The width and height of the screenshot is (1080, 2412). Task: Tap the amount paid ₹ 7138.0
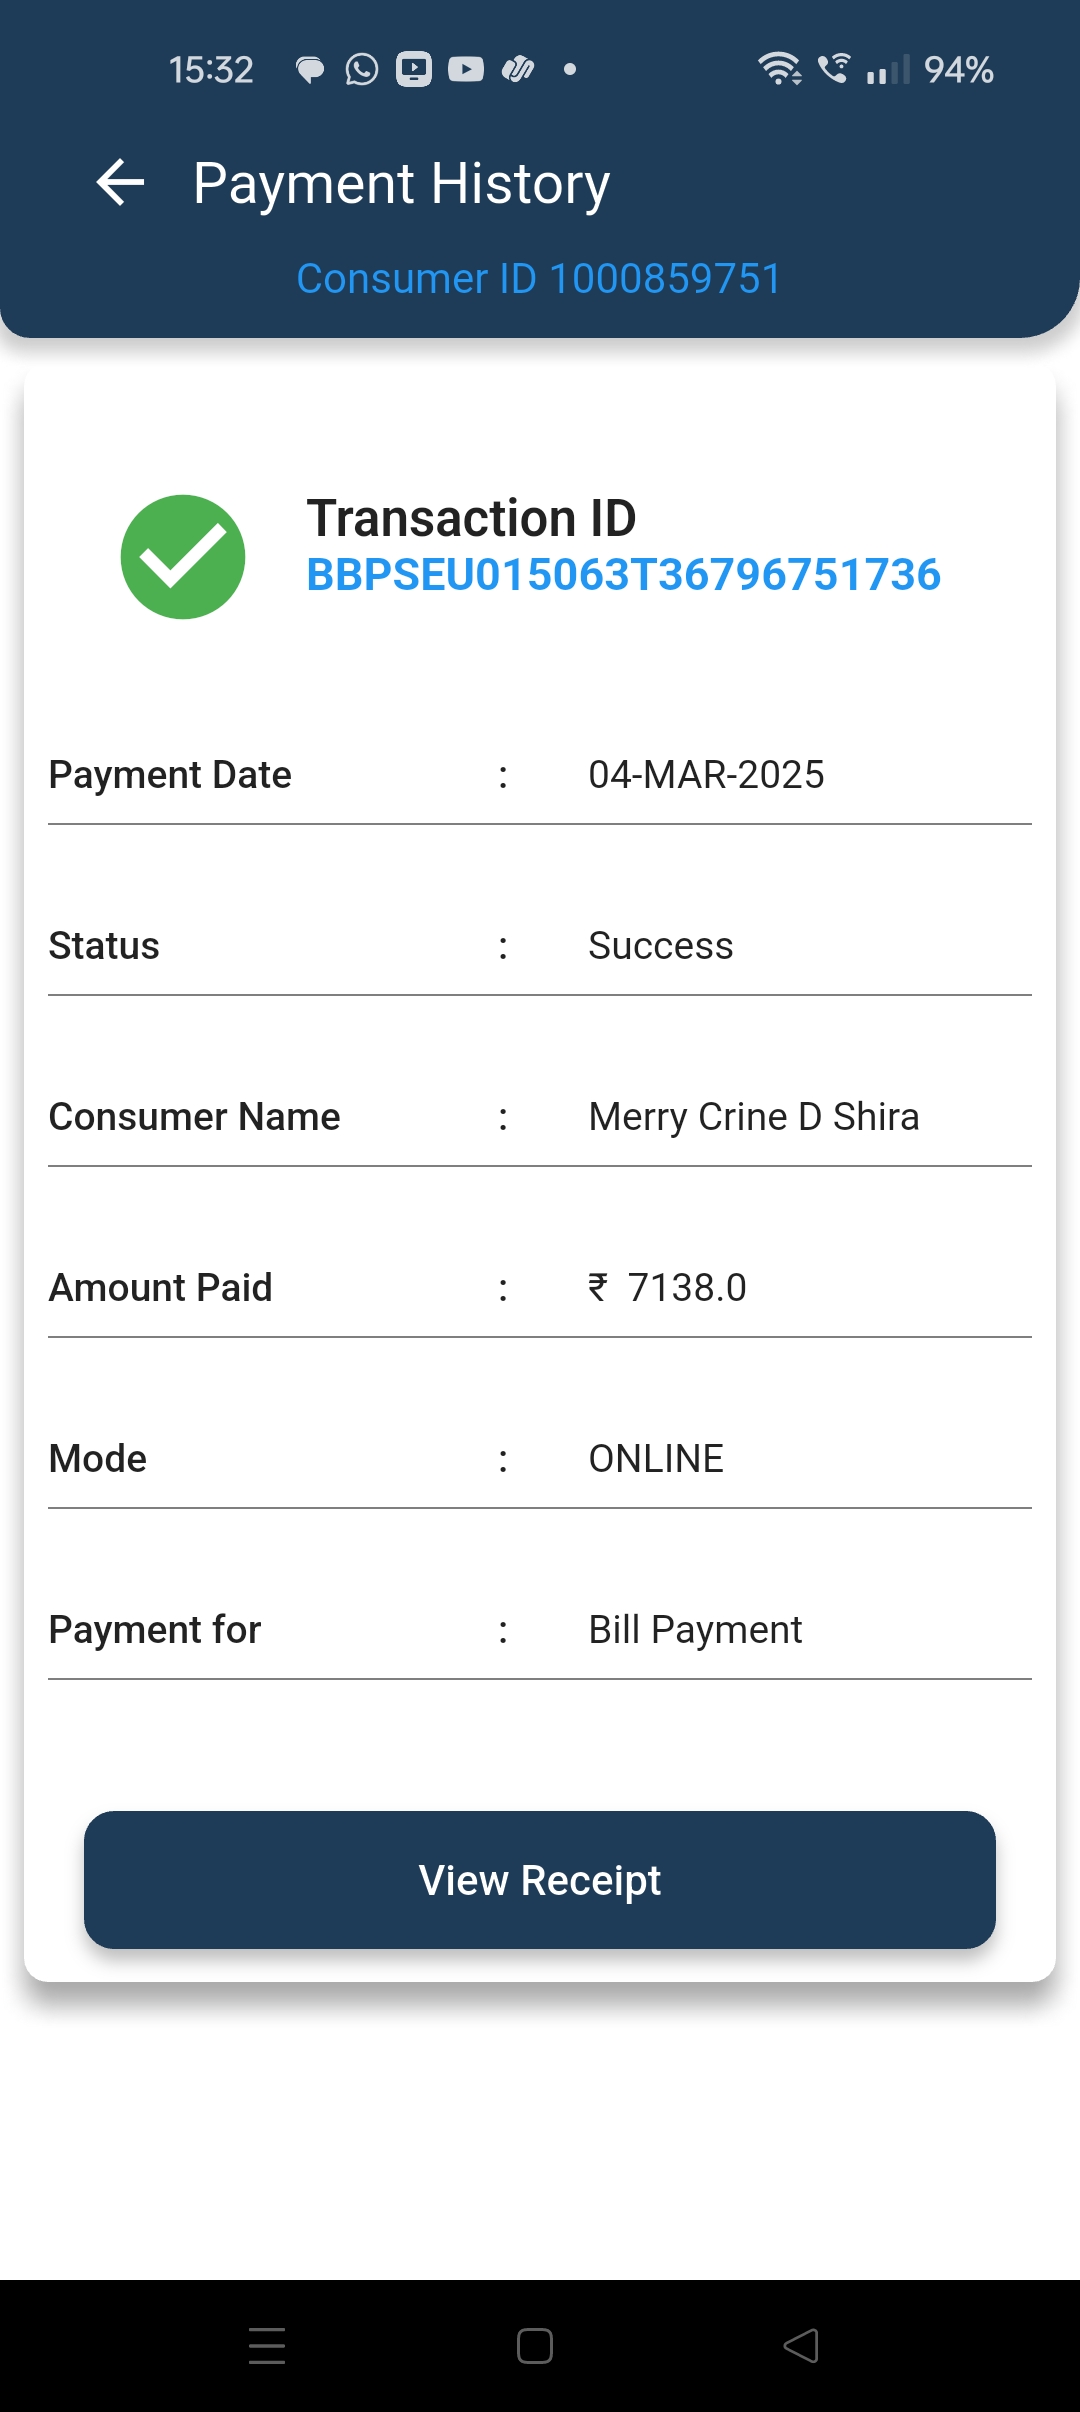668,1288
